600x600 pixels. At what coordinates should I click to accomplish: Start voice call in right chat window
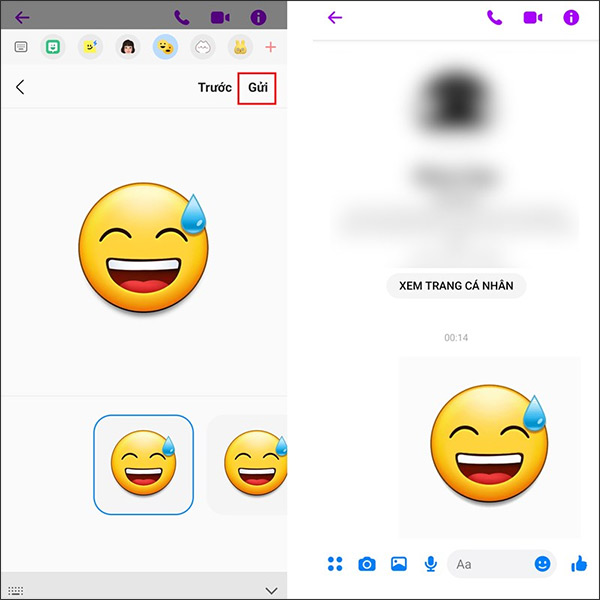click(x=494, y=17)
